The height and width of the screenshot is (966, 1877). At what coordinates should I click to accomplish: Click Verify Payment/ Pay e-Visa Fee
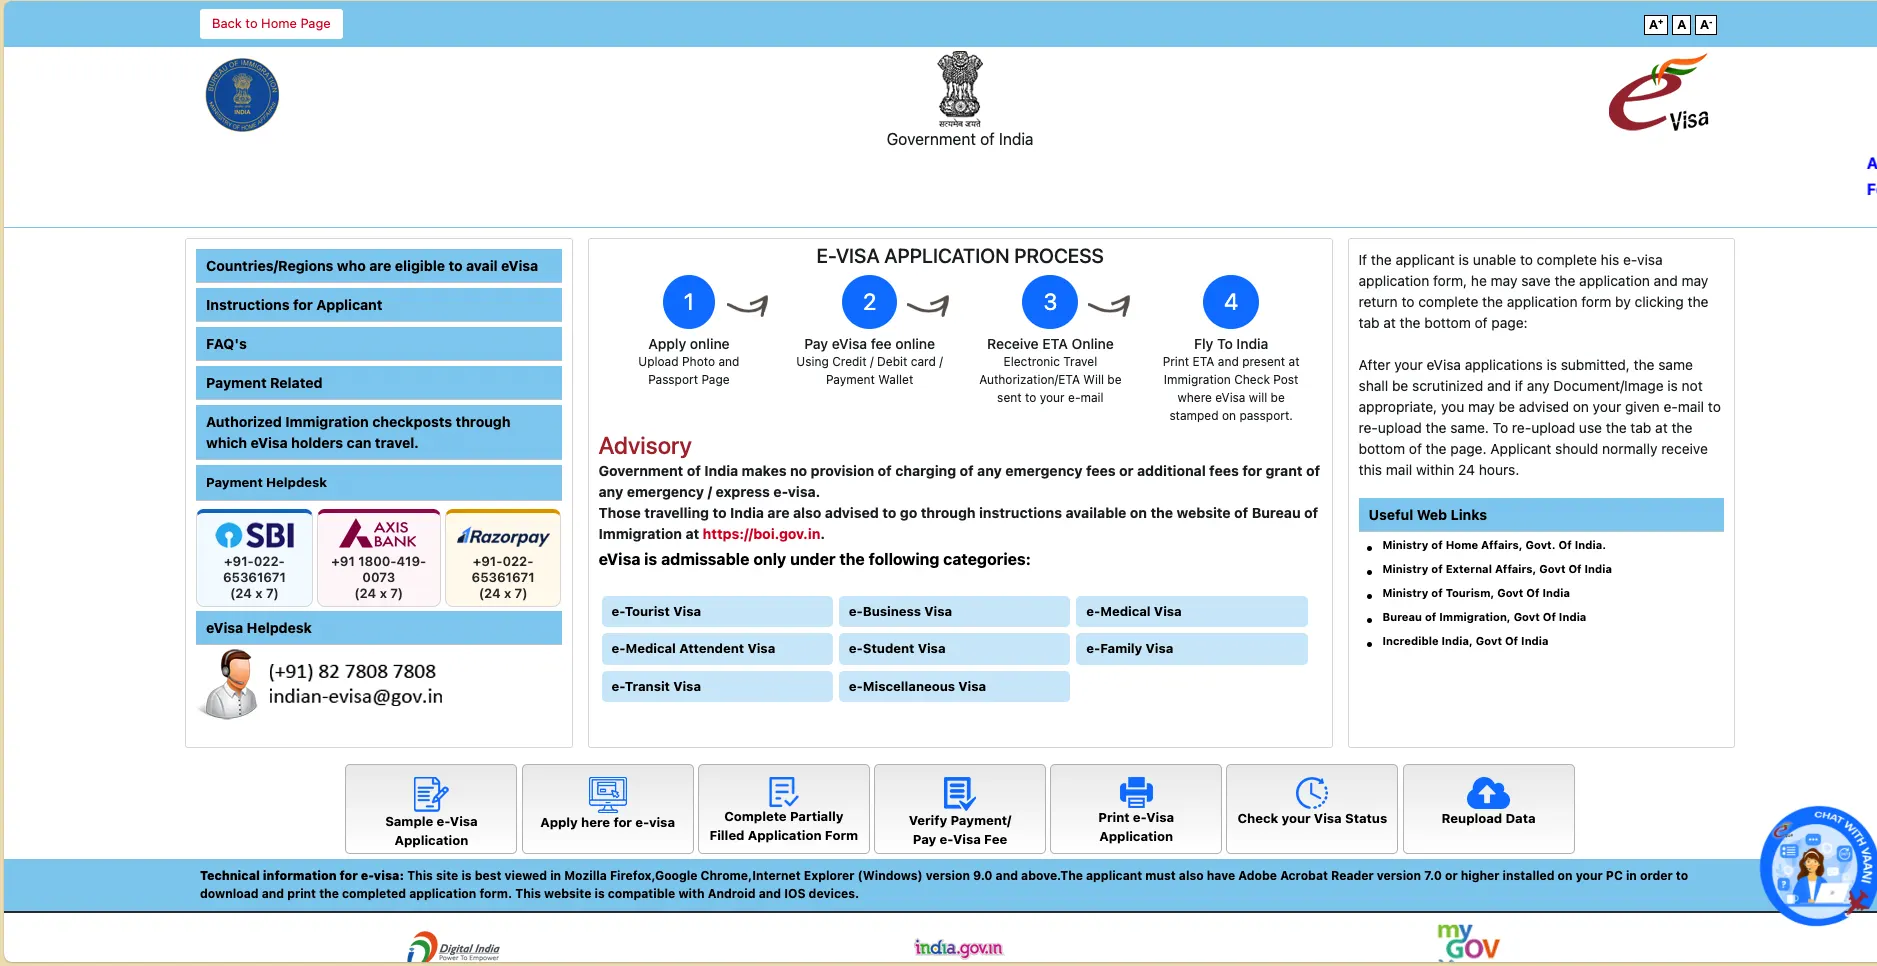pyautogui.click(x=960, y=809)
